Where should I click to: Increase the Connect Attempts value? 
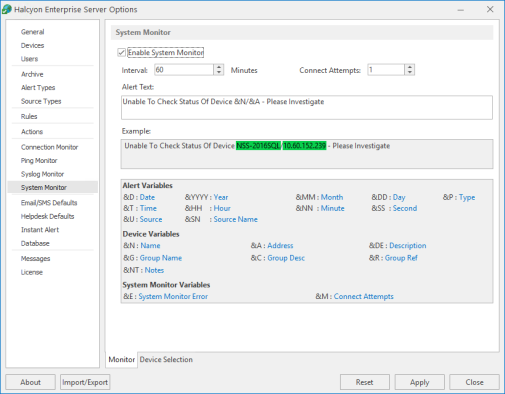click(410, 67)
